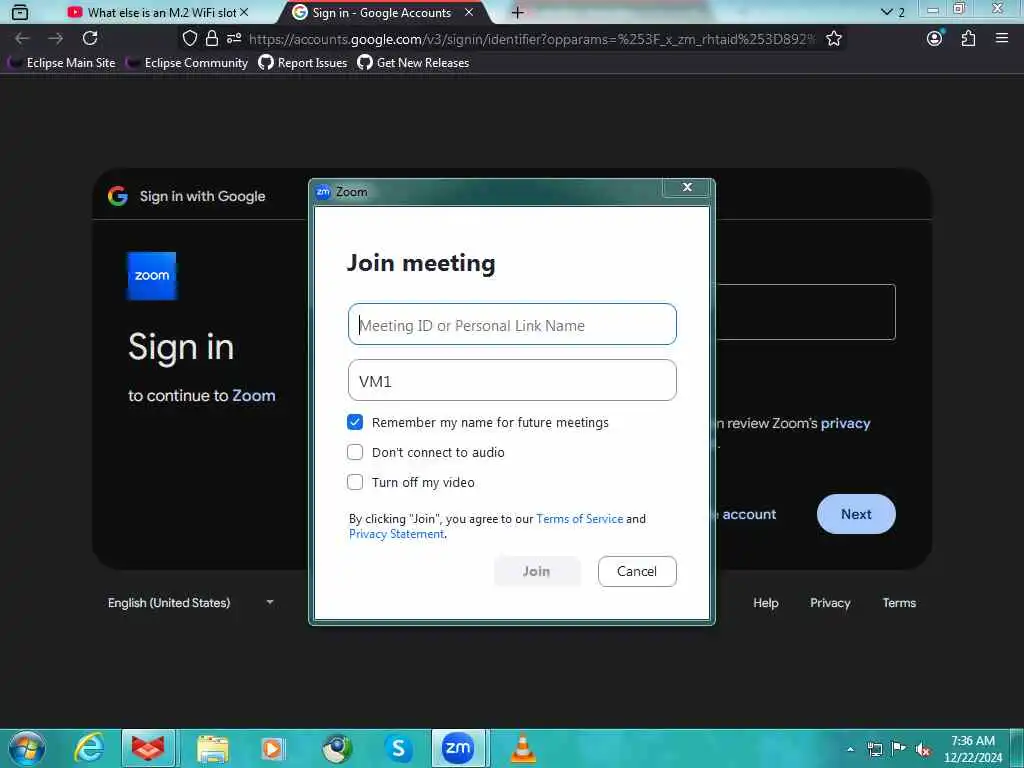This screenshot has height=768, width=1024.
Task: Open Windows Media Player from taskbar
Action: [273, 749]
